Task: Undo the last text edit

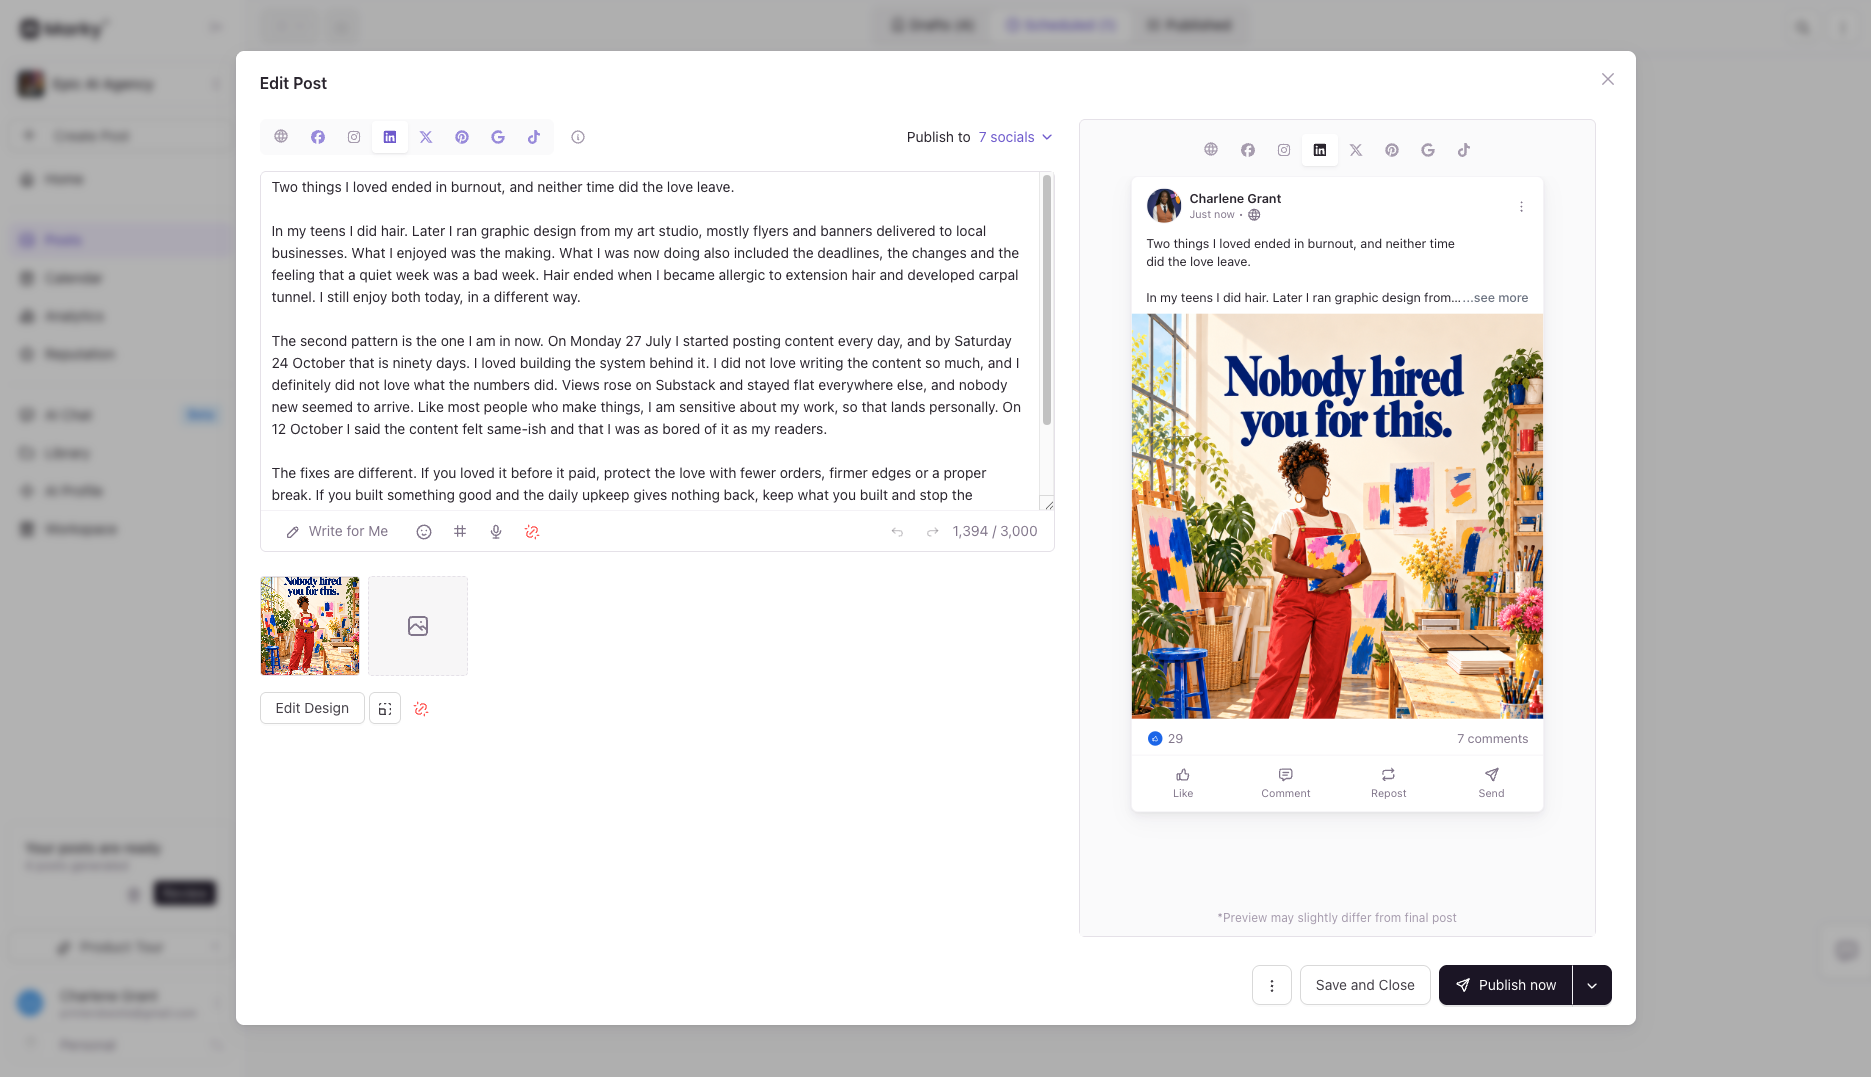Action: (897, 532)
